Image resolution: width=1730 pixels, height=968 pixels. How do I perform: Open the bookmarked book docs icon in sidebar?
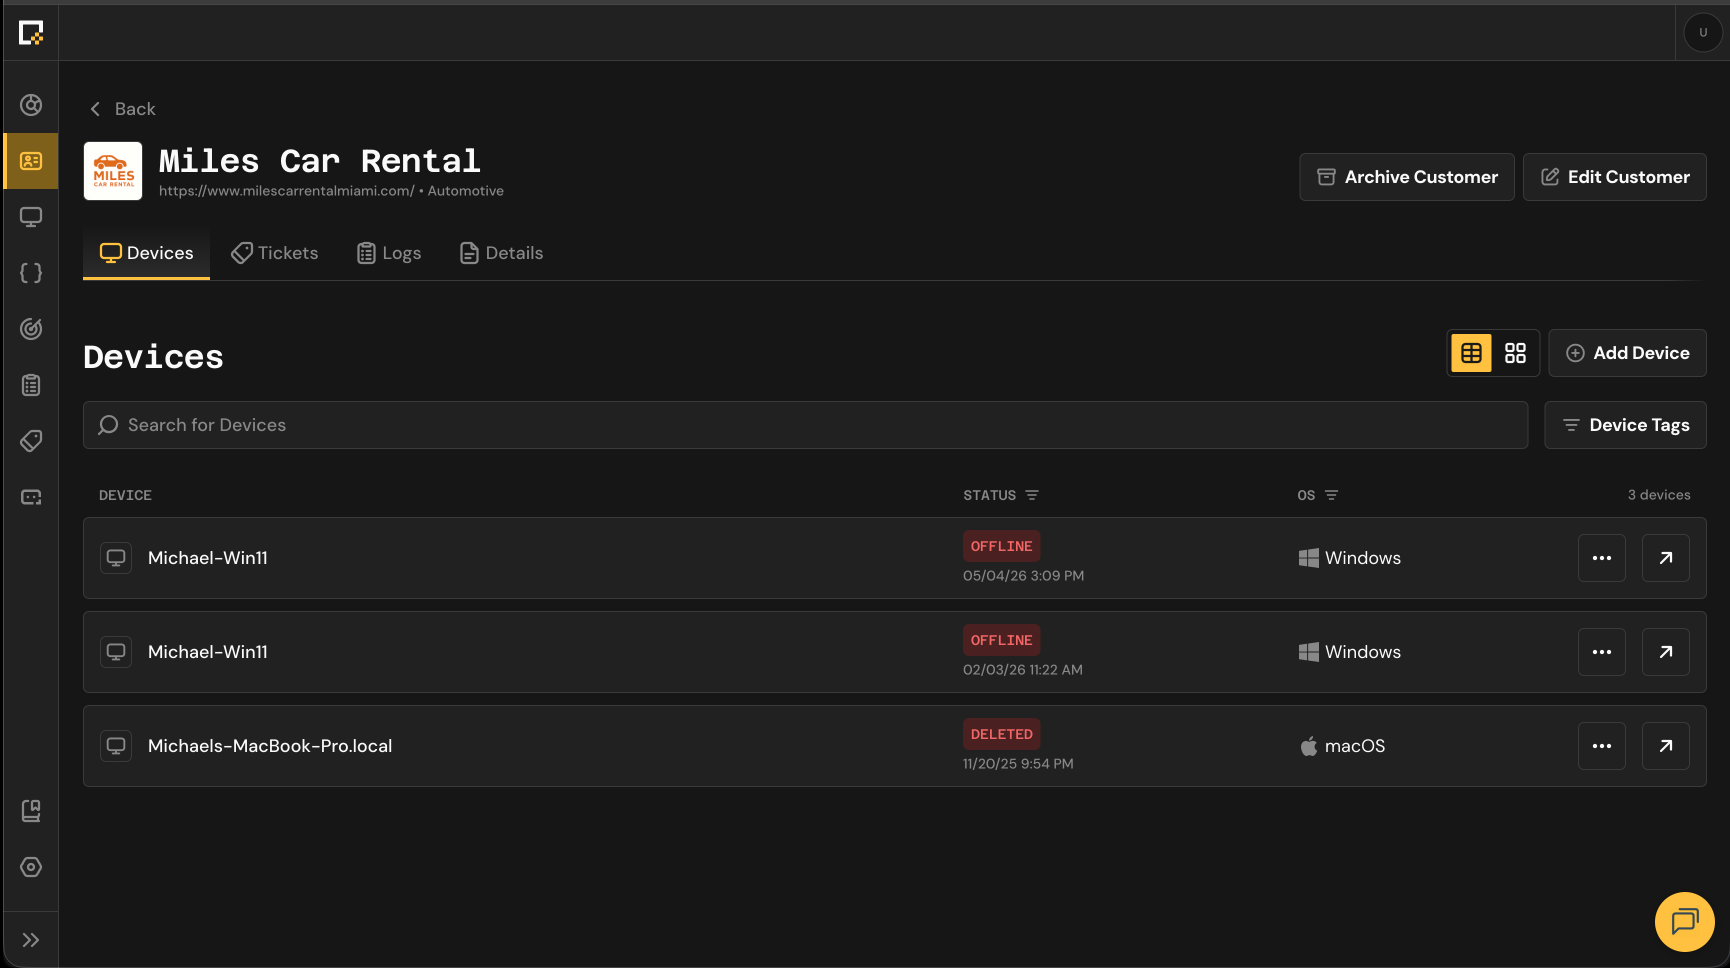pos(31,811)
